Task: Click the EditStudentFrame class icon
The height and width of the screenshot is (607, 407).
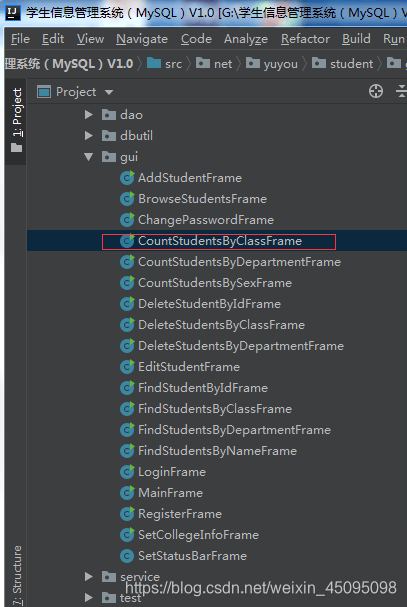Action: click(x=127, y=367)
